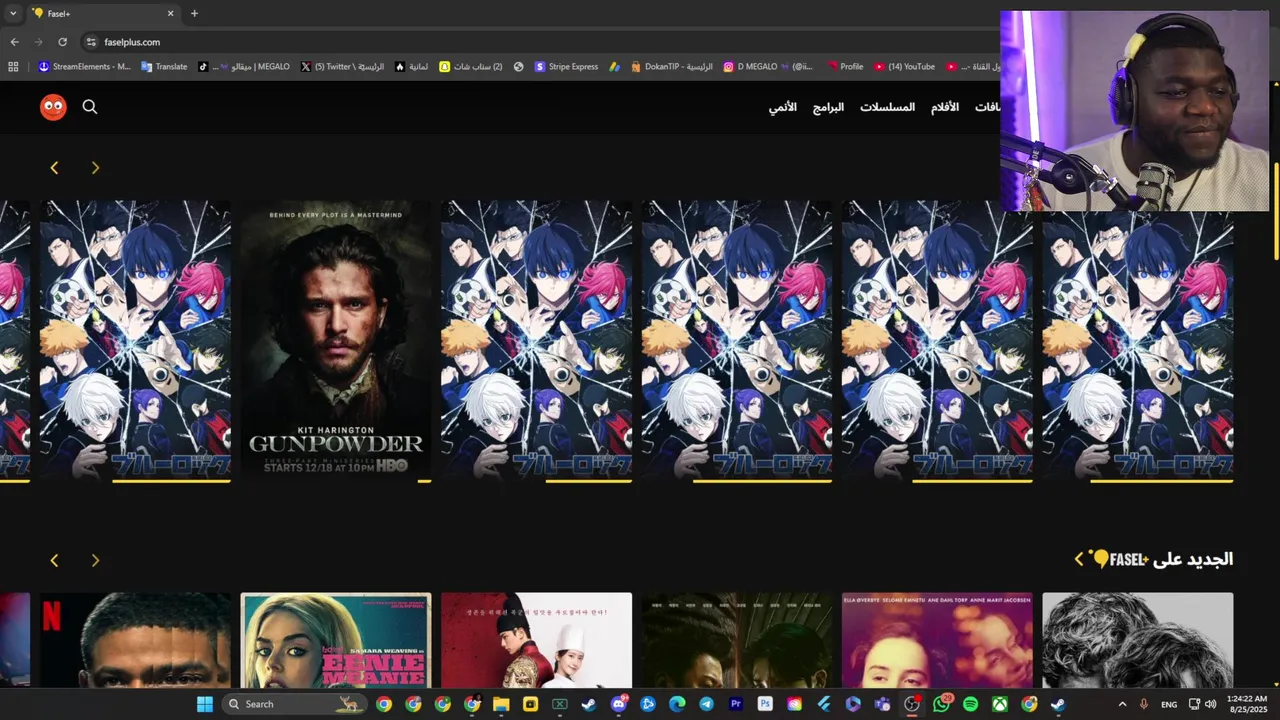Open Chrome apps grid shortcut
1280x720 pixels.
click(x=13, y=67)
